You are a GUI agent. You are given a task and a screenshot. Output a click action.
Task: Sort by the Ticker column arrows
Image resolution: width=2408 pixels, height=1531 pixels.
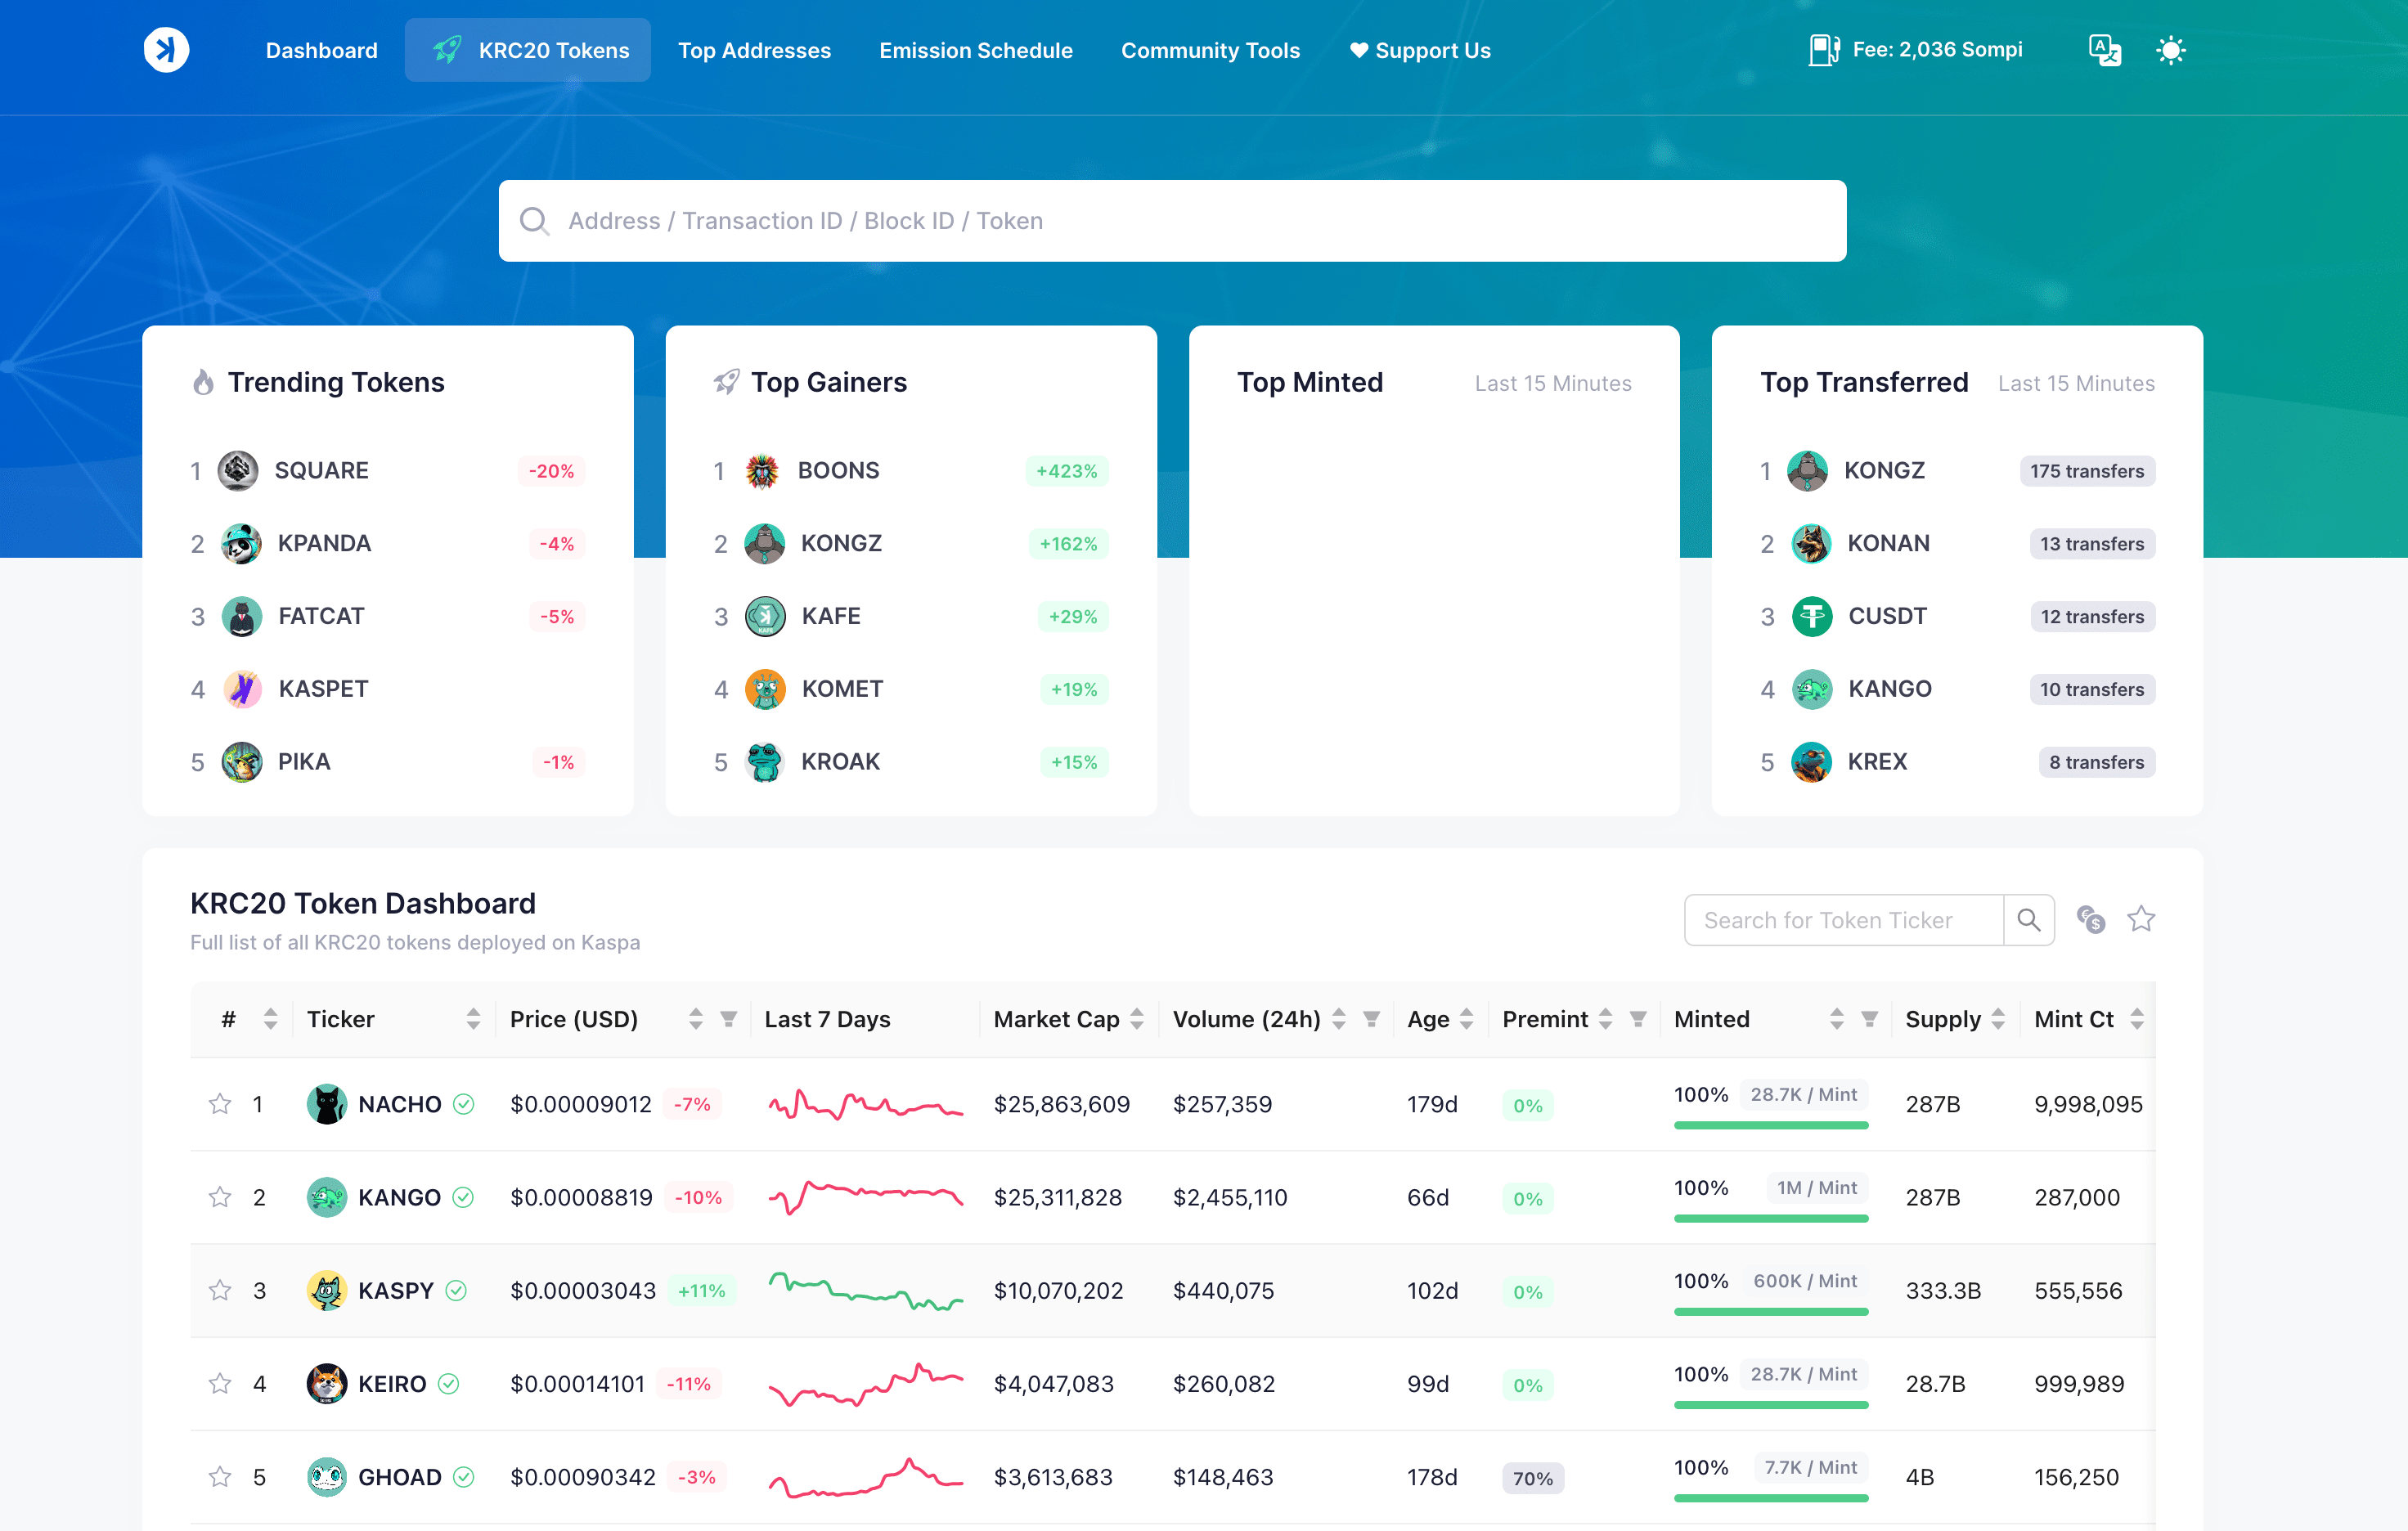tap(474, 1019)
